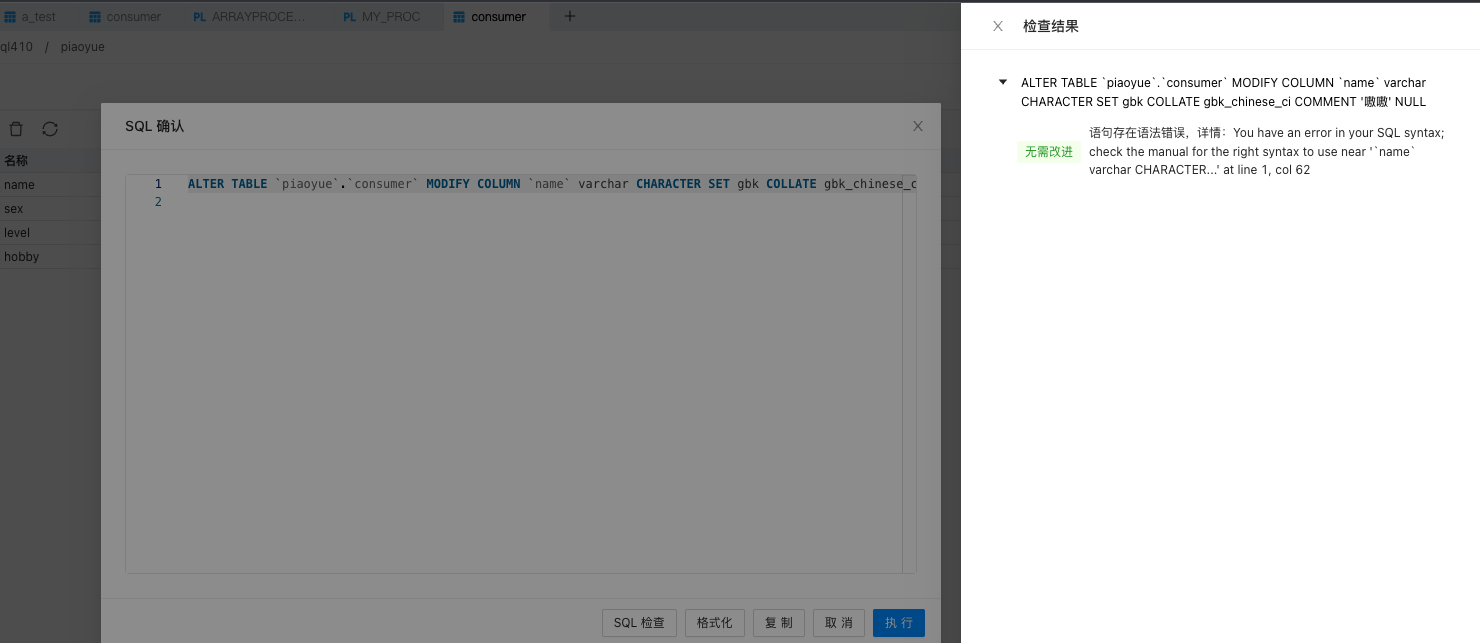Click the refresh icon in columns panel
The image size is (1480, 643).
(x=48, y=128)
